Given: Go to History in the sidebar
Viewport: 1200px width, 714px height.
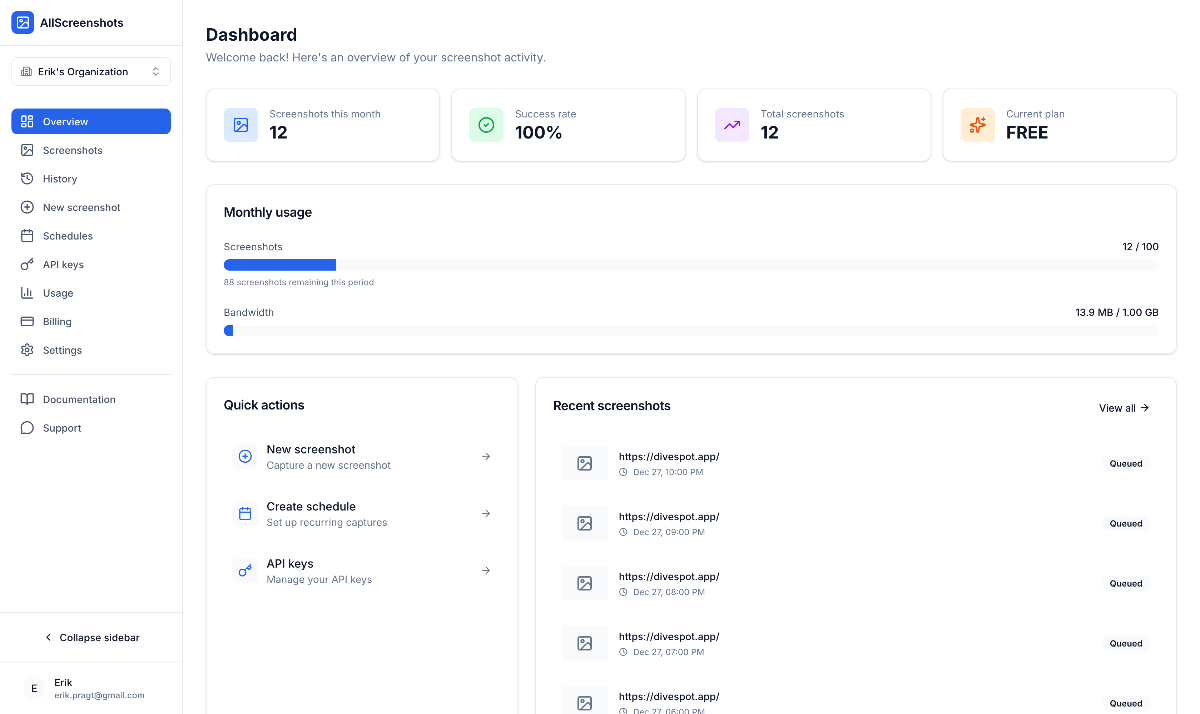Looking at the screenshot, I should (60, 179).
